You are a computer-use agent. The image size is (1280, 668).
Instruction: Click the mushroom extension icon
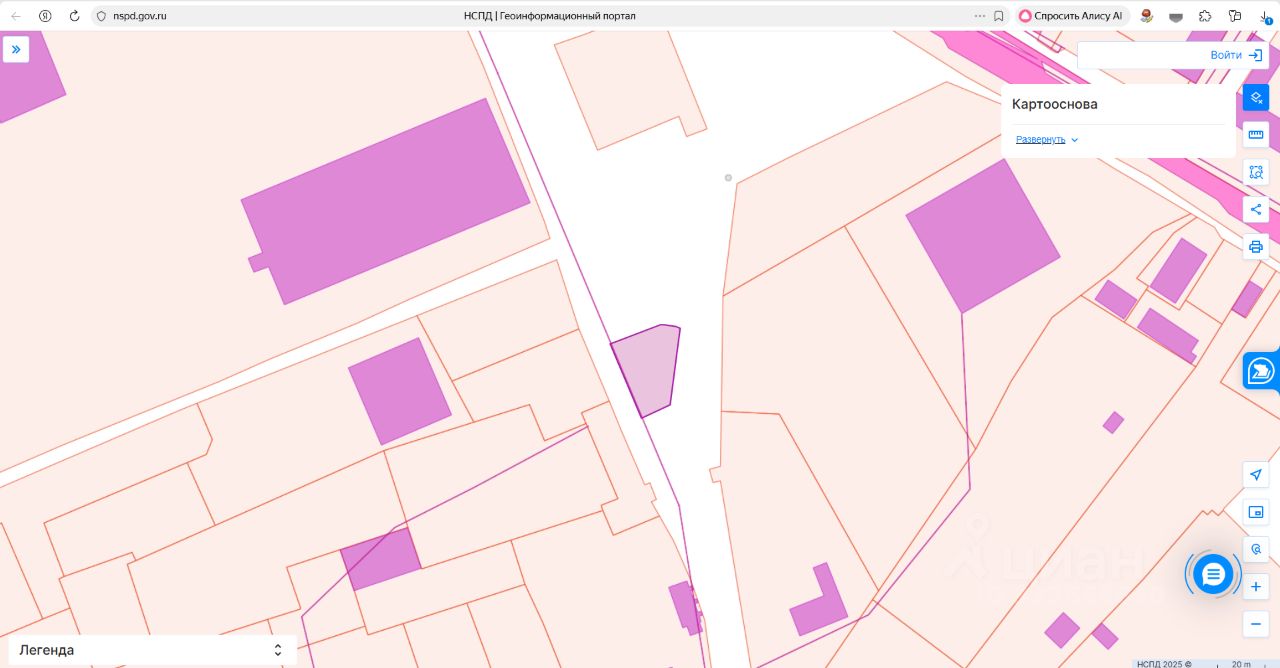[x=1147, y=16]
